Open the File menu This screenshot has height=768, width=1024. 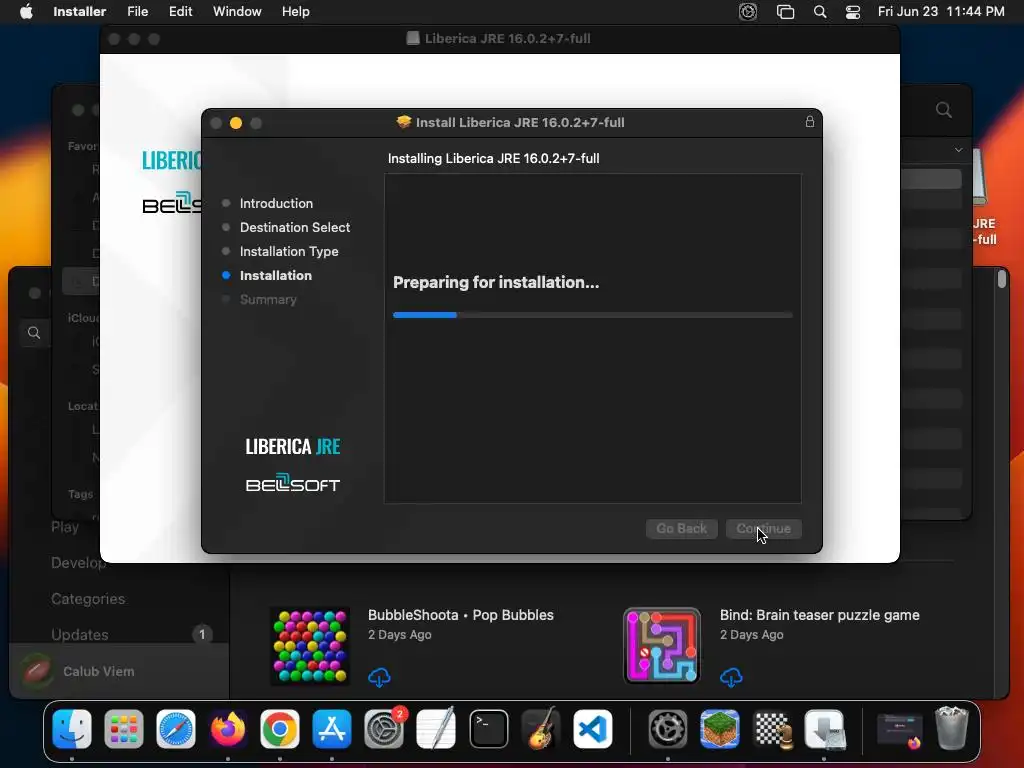(137, 12)
